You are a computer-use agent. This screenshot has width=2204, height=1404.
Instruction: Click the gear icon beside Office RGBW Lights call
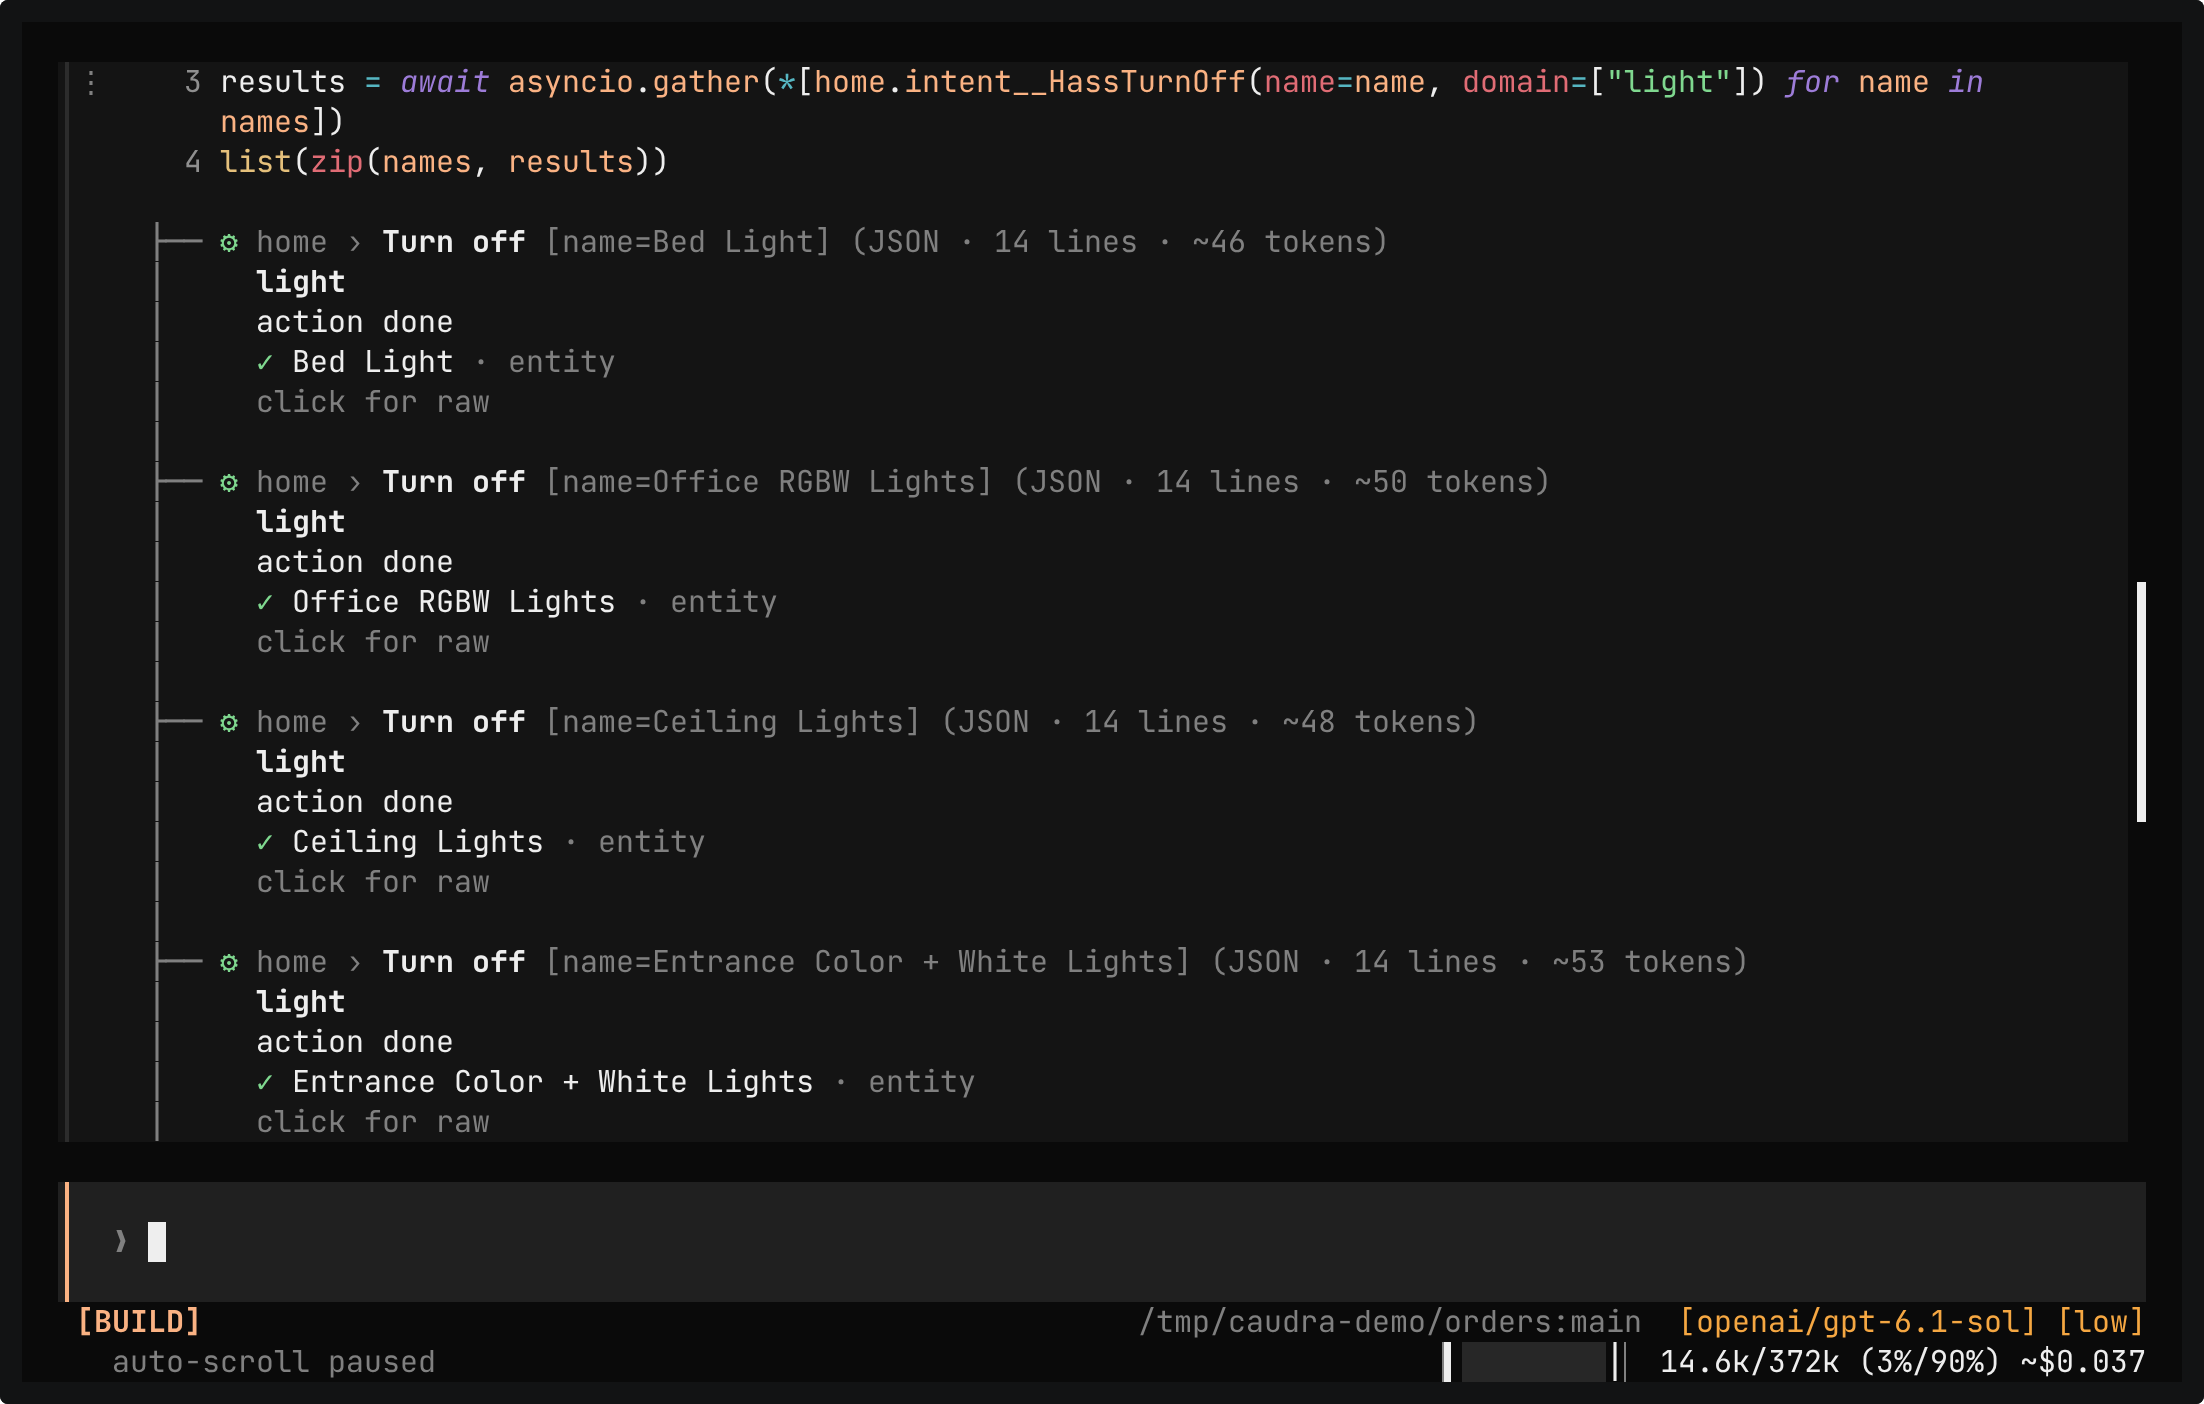point(229,482)
